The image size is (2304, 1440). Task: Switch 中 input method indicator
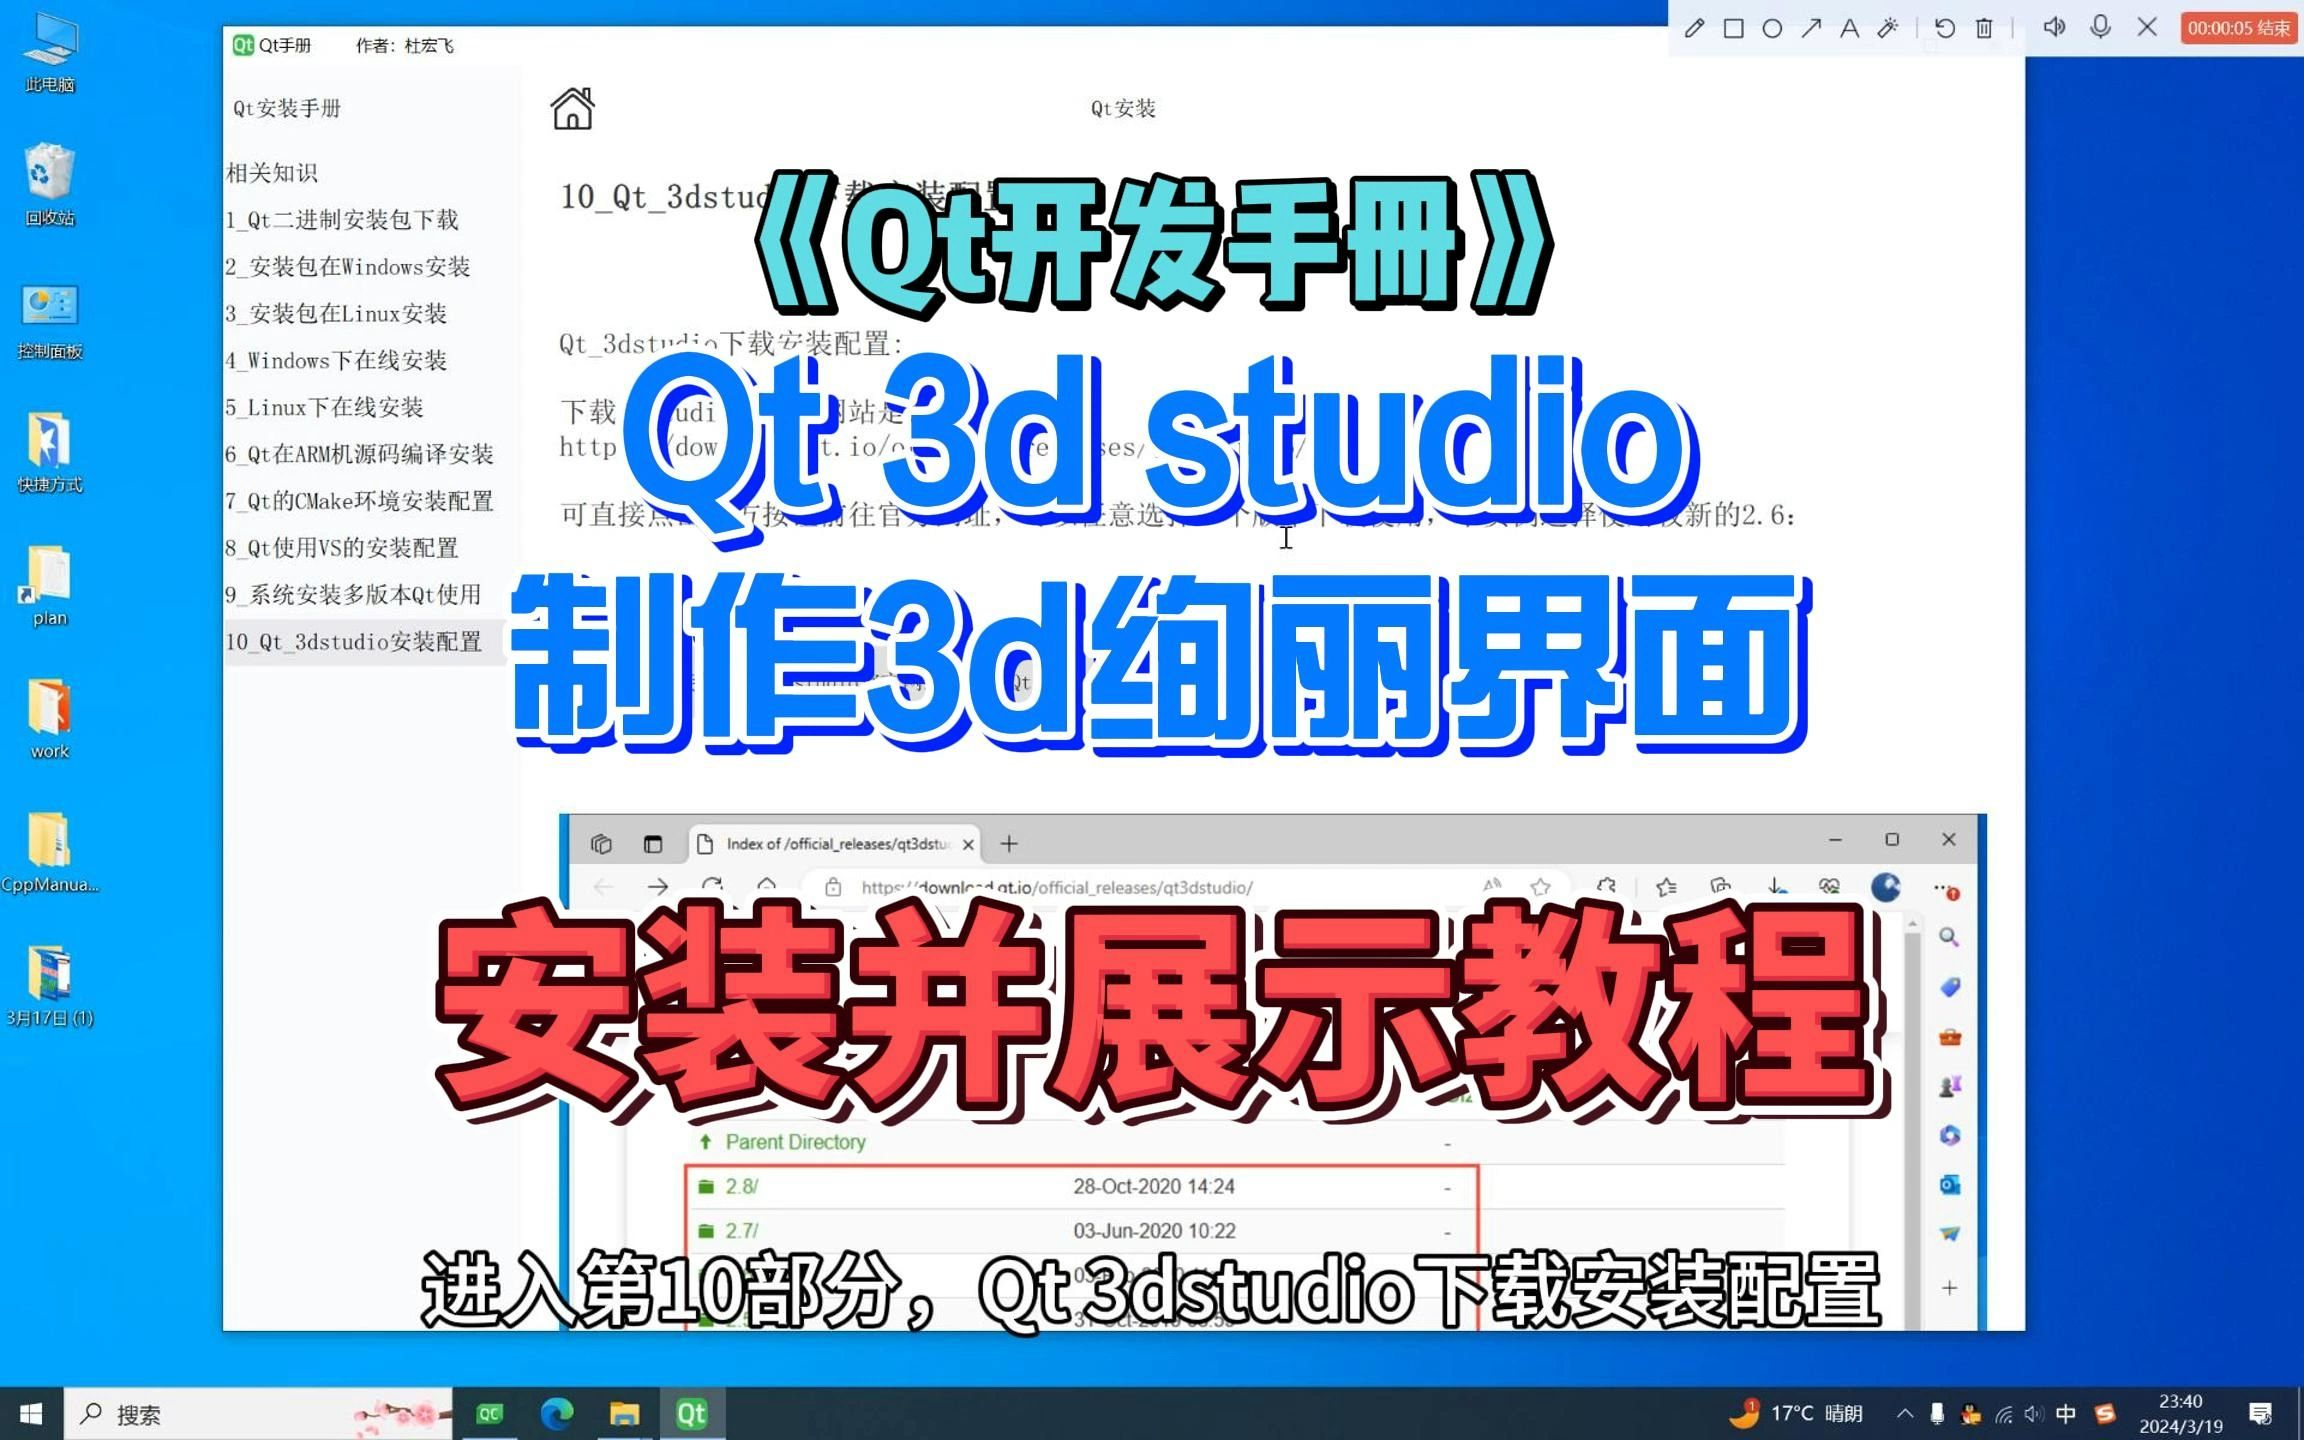[2066, 1414]
